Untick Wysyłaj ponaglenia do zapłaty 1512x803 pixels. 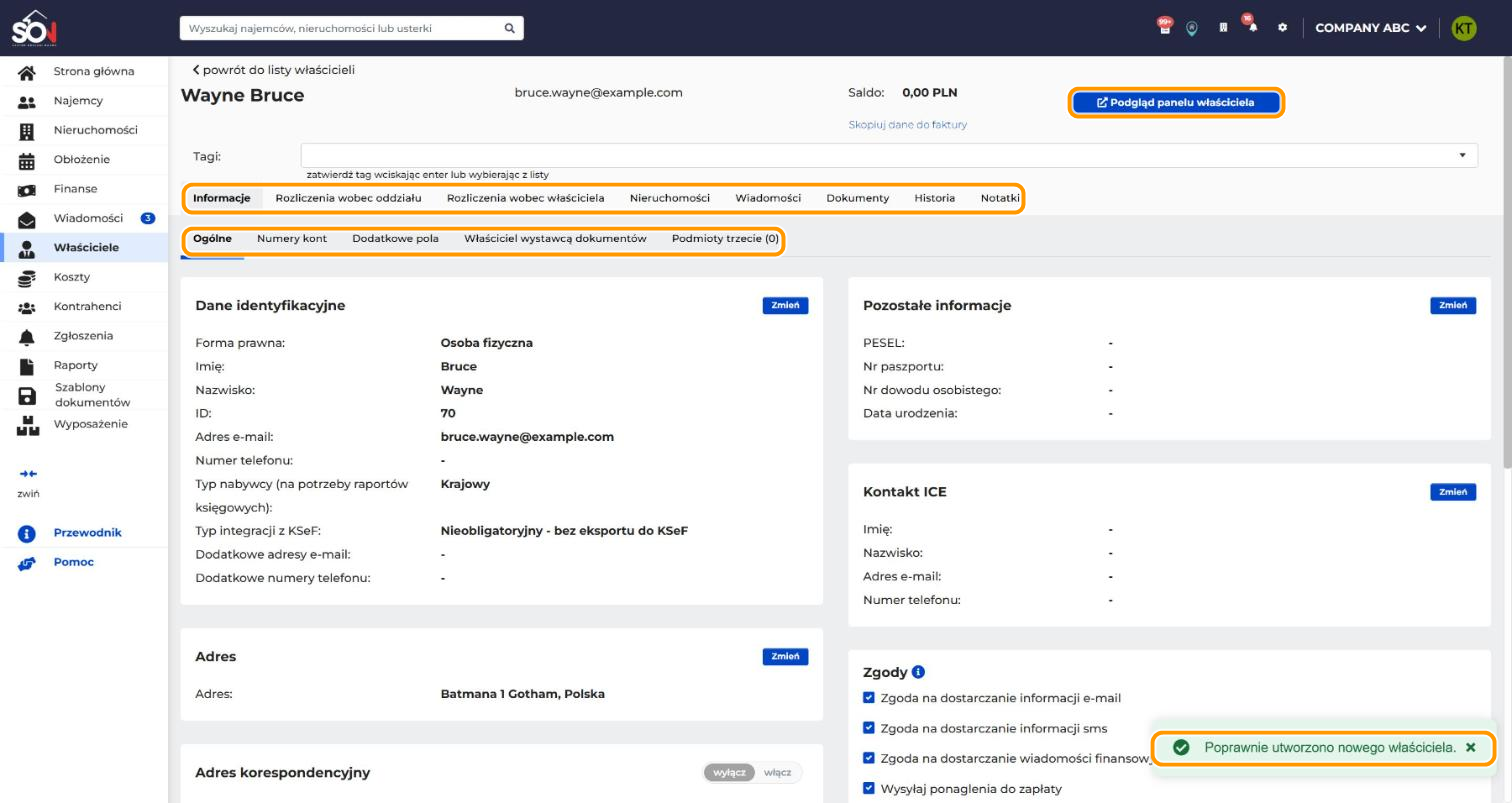pos(868,788)
